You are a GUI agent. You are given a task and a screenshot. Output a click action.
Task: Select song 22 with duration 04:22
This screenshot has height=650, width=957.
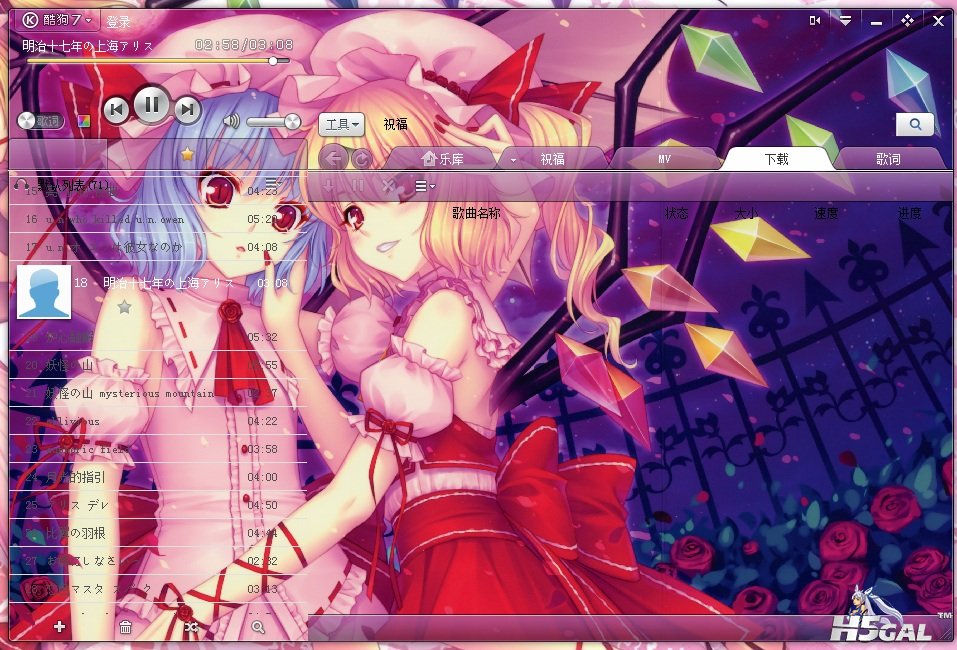tap(158, 421)
